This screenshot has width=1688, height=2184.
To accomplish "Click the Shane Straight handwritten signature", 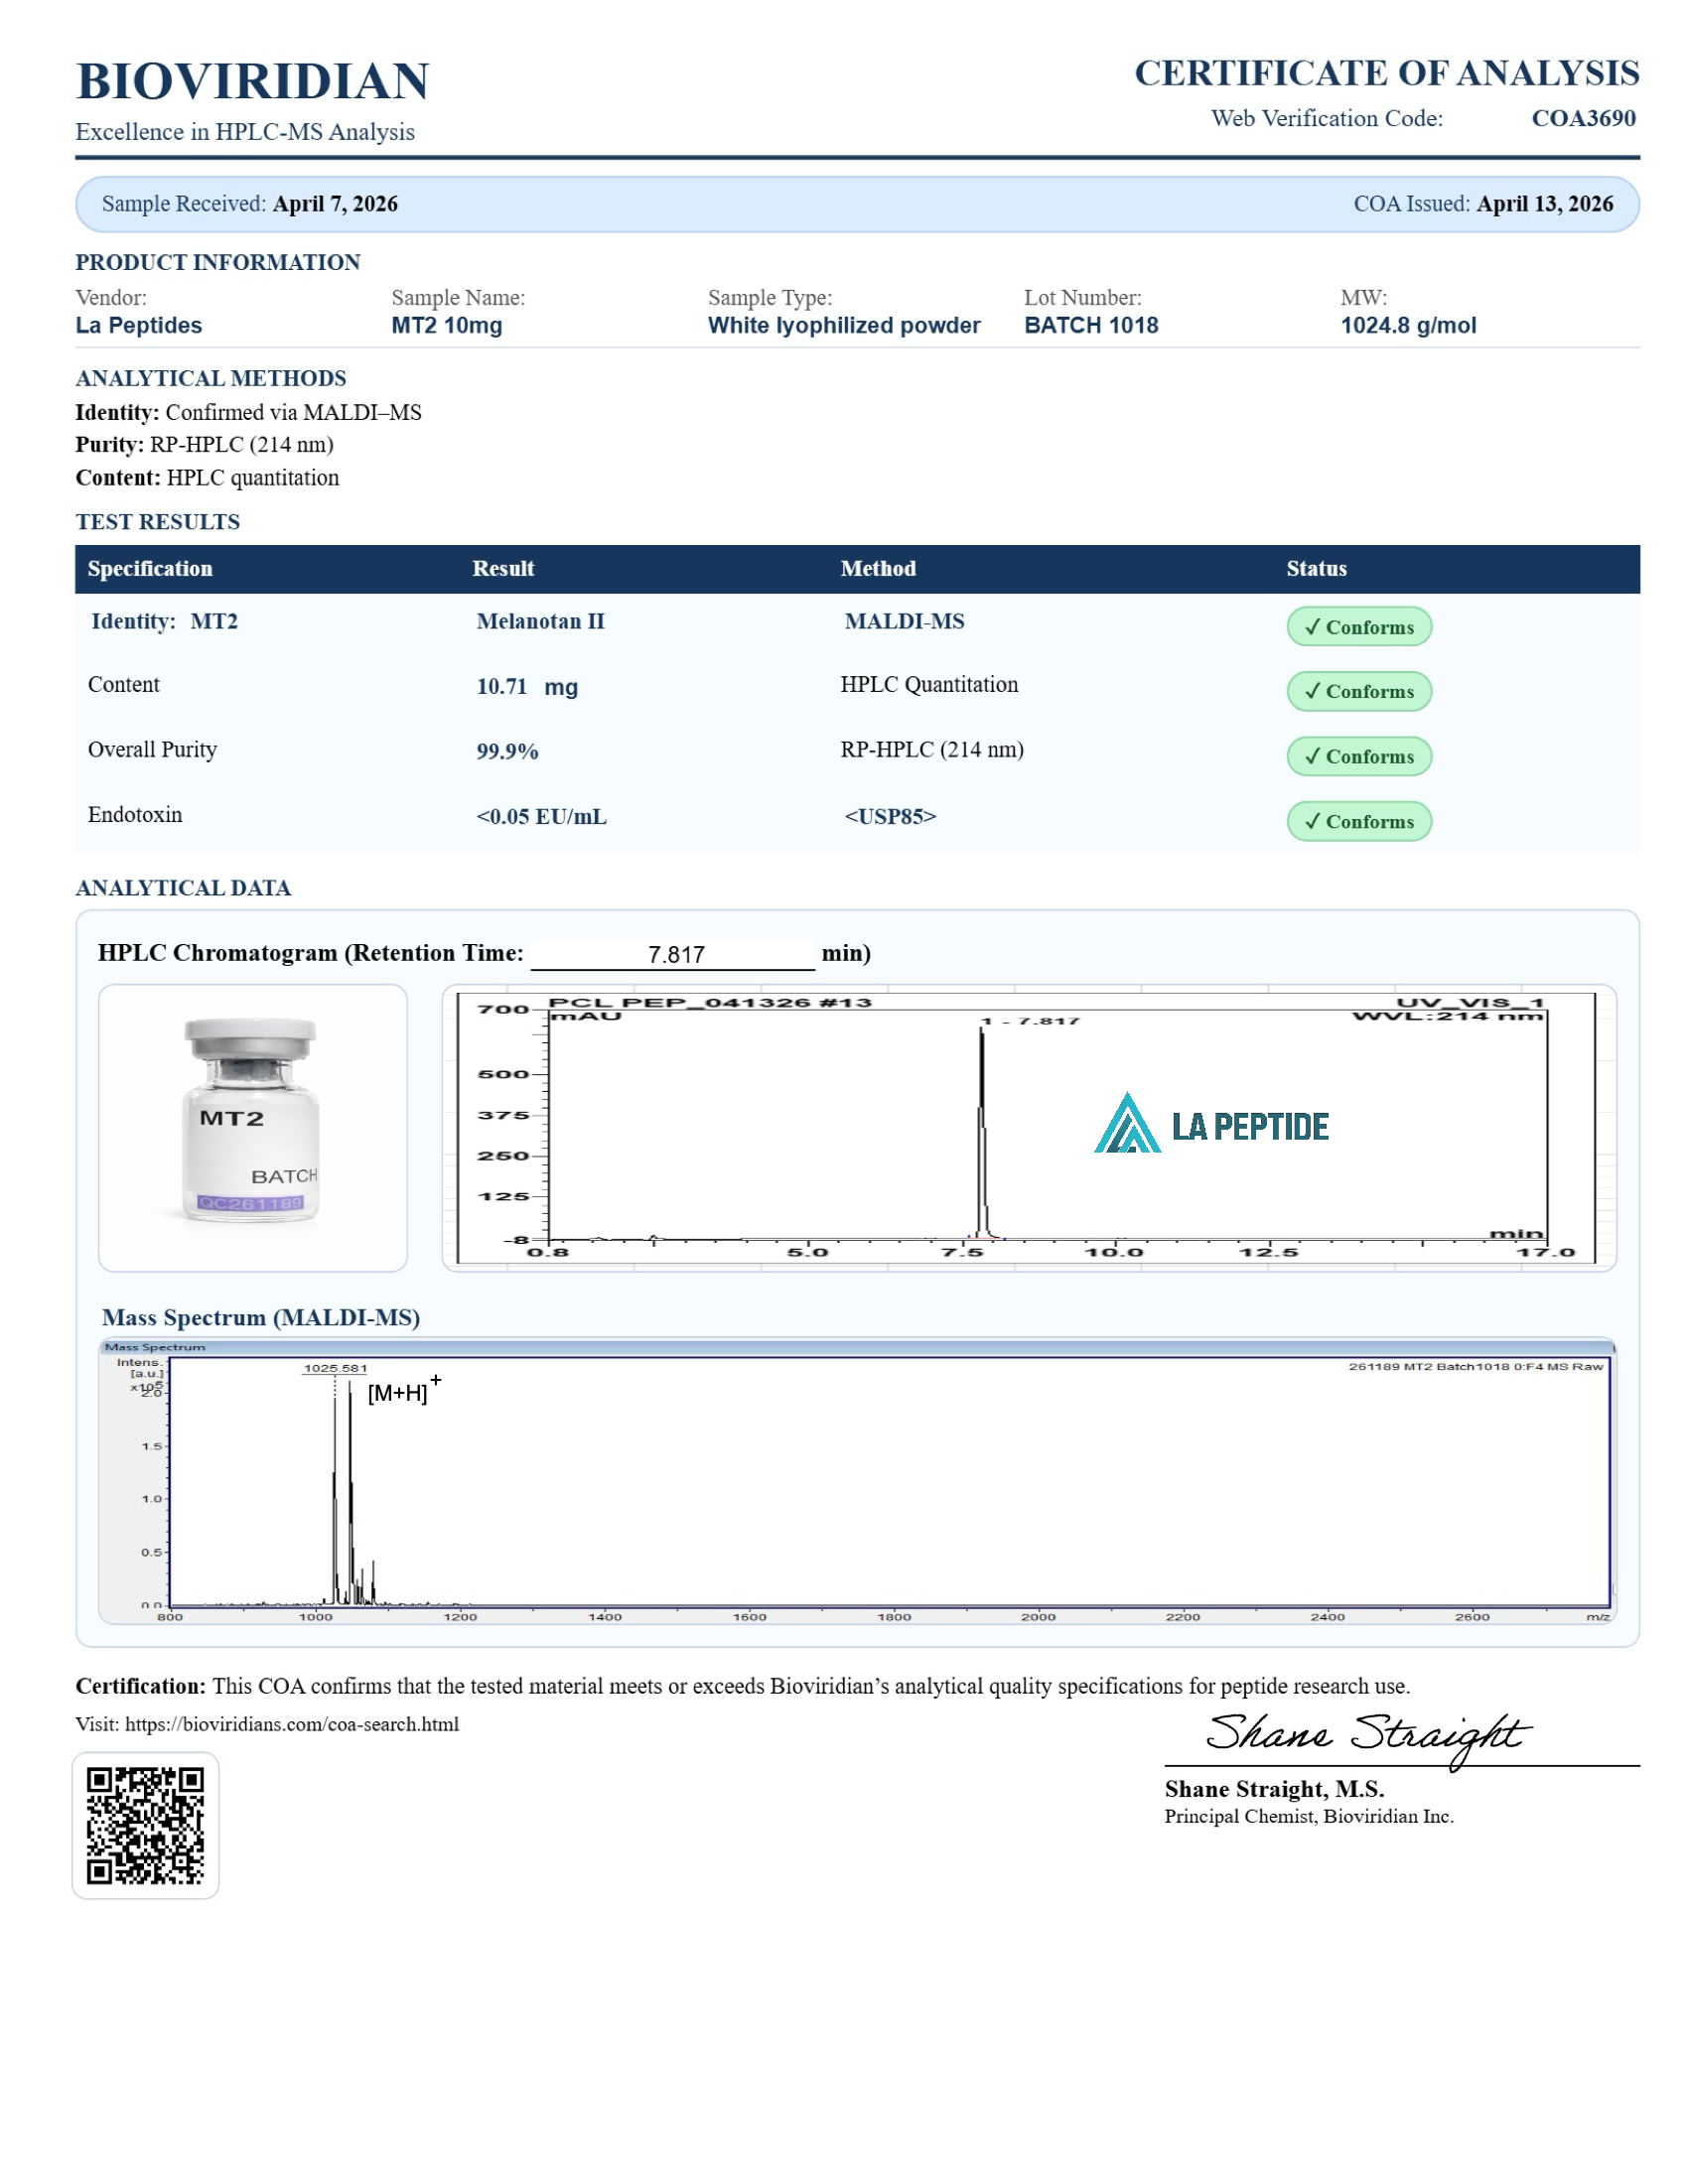I will coord(1366,1735).
